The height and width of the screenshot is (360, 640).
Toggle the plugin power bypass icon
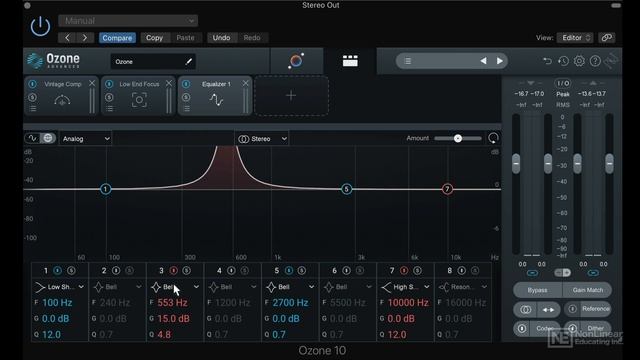point(40,27)
